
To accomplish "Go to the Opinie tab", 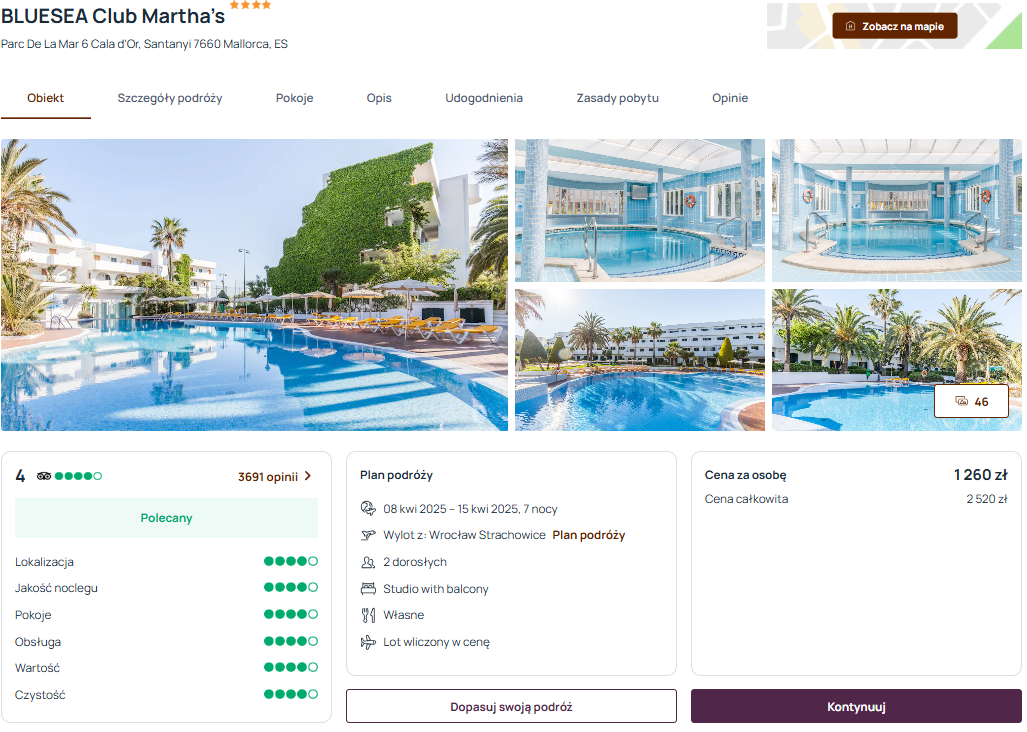I will [x=732, y=98].
